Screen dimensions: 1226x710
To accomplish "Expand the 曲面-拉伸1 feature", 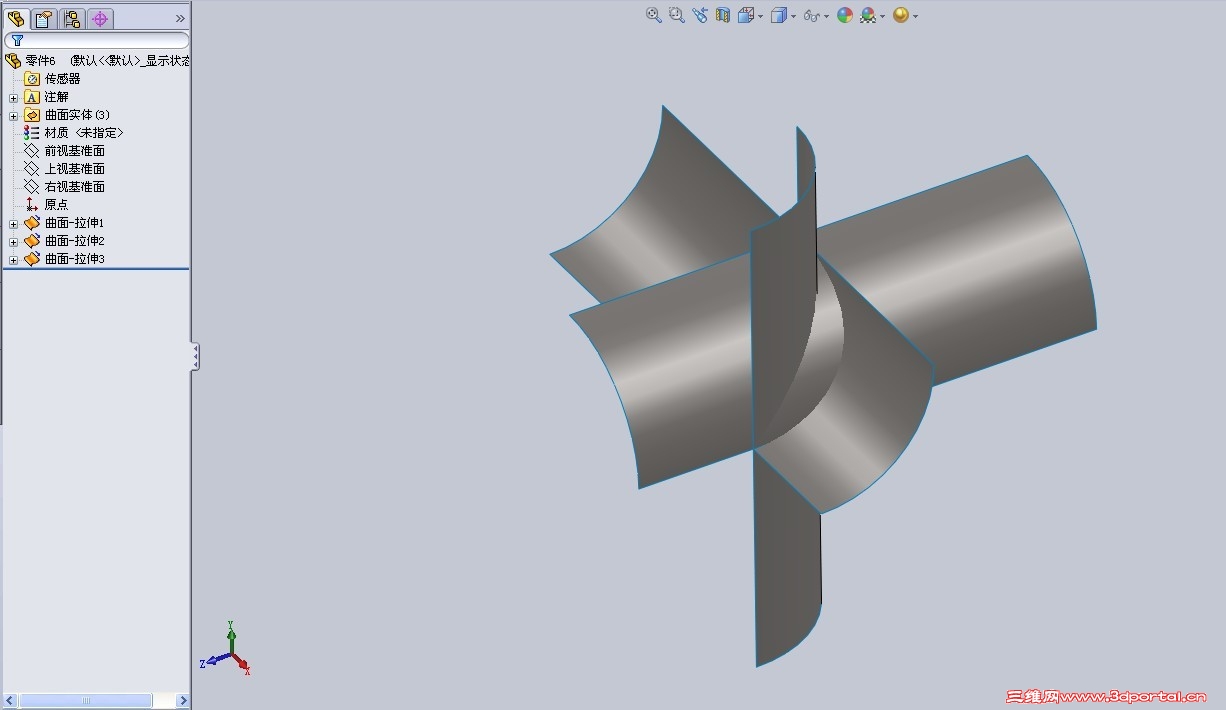I will coord(13,223).
